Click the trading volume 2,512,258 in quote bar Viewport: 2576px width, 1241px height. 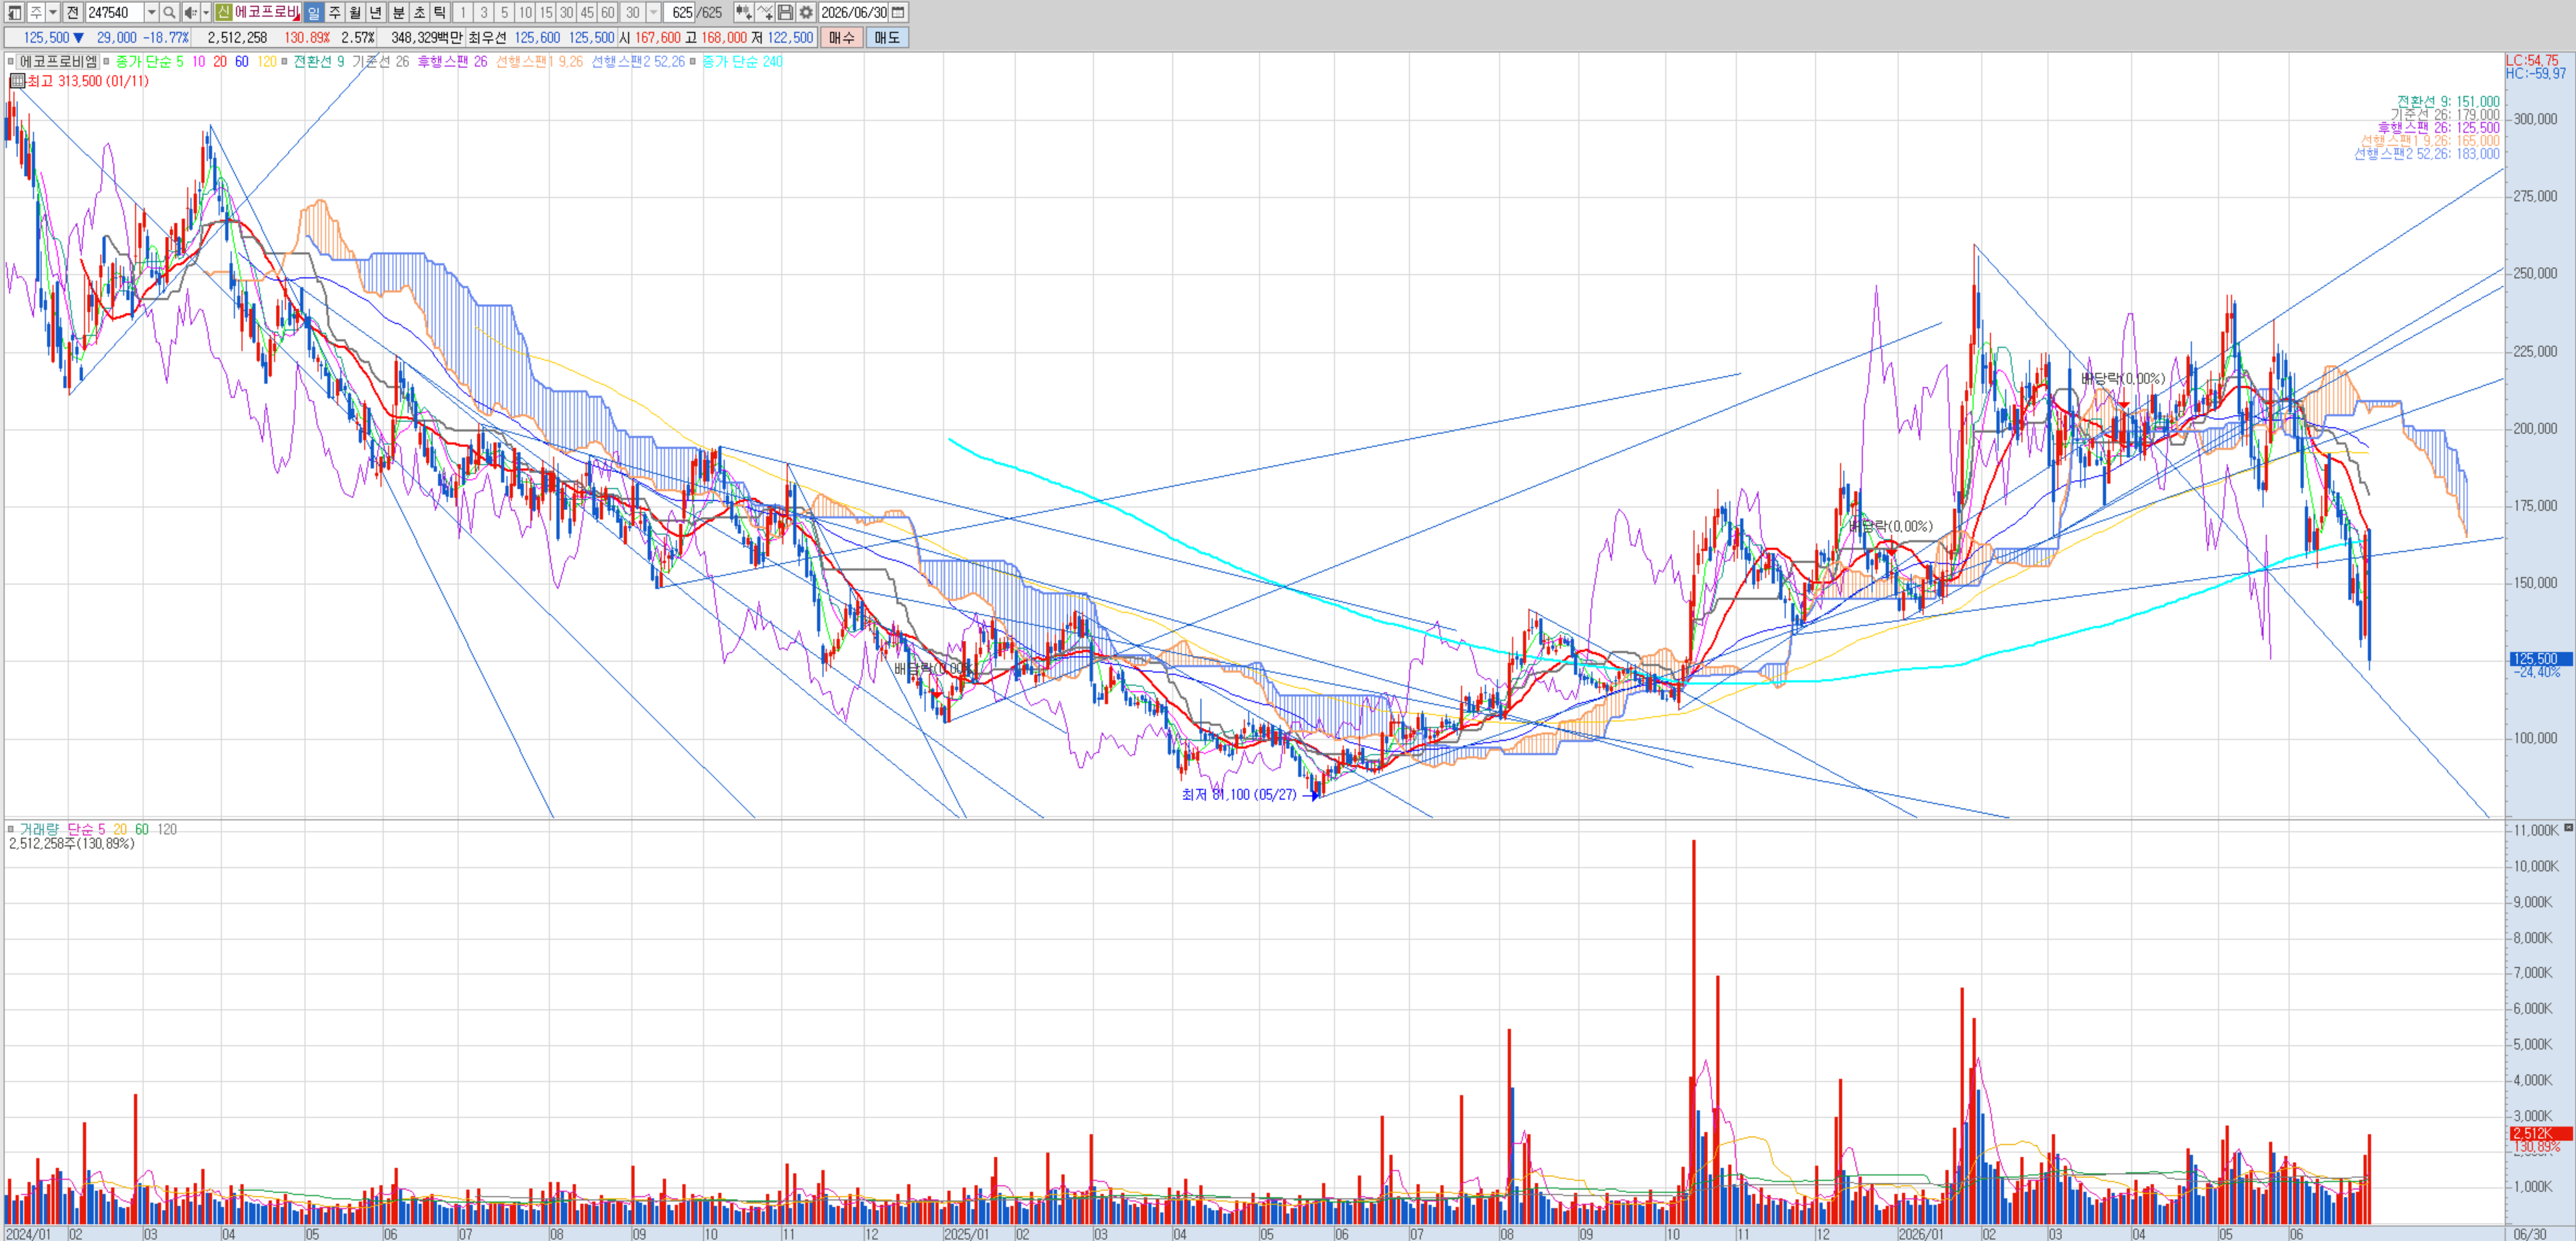point(237,38)
